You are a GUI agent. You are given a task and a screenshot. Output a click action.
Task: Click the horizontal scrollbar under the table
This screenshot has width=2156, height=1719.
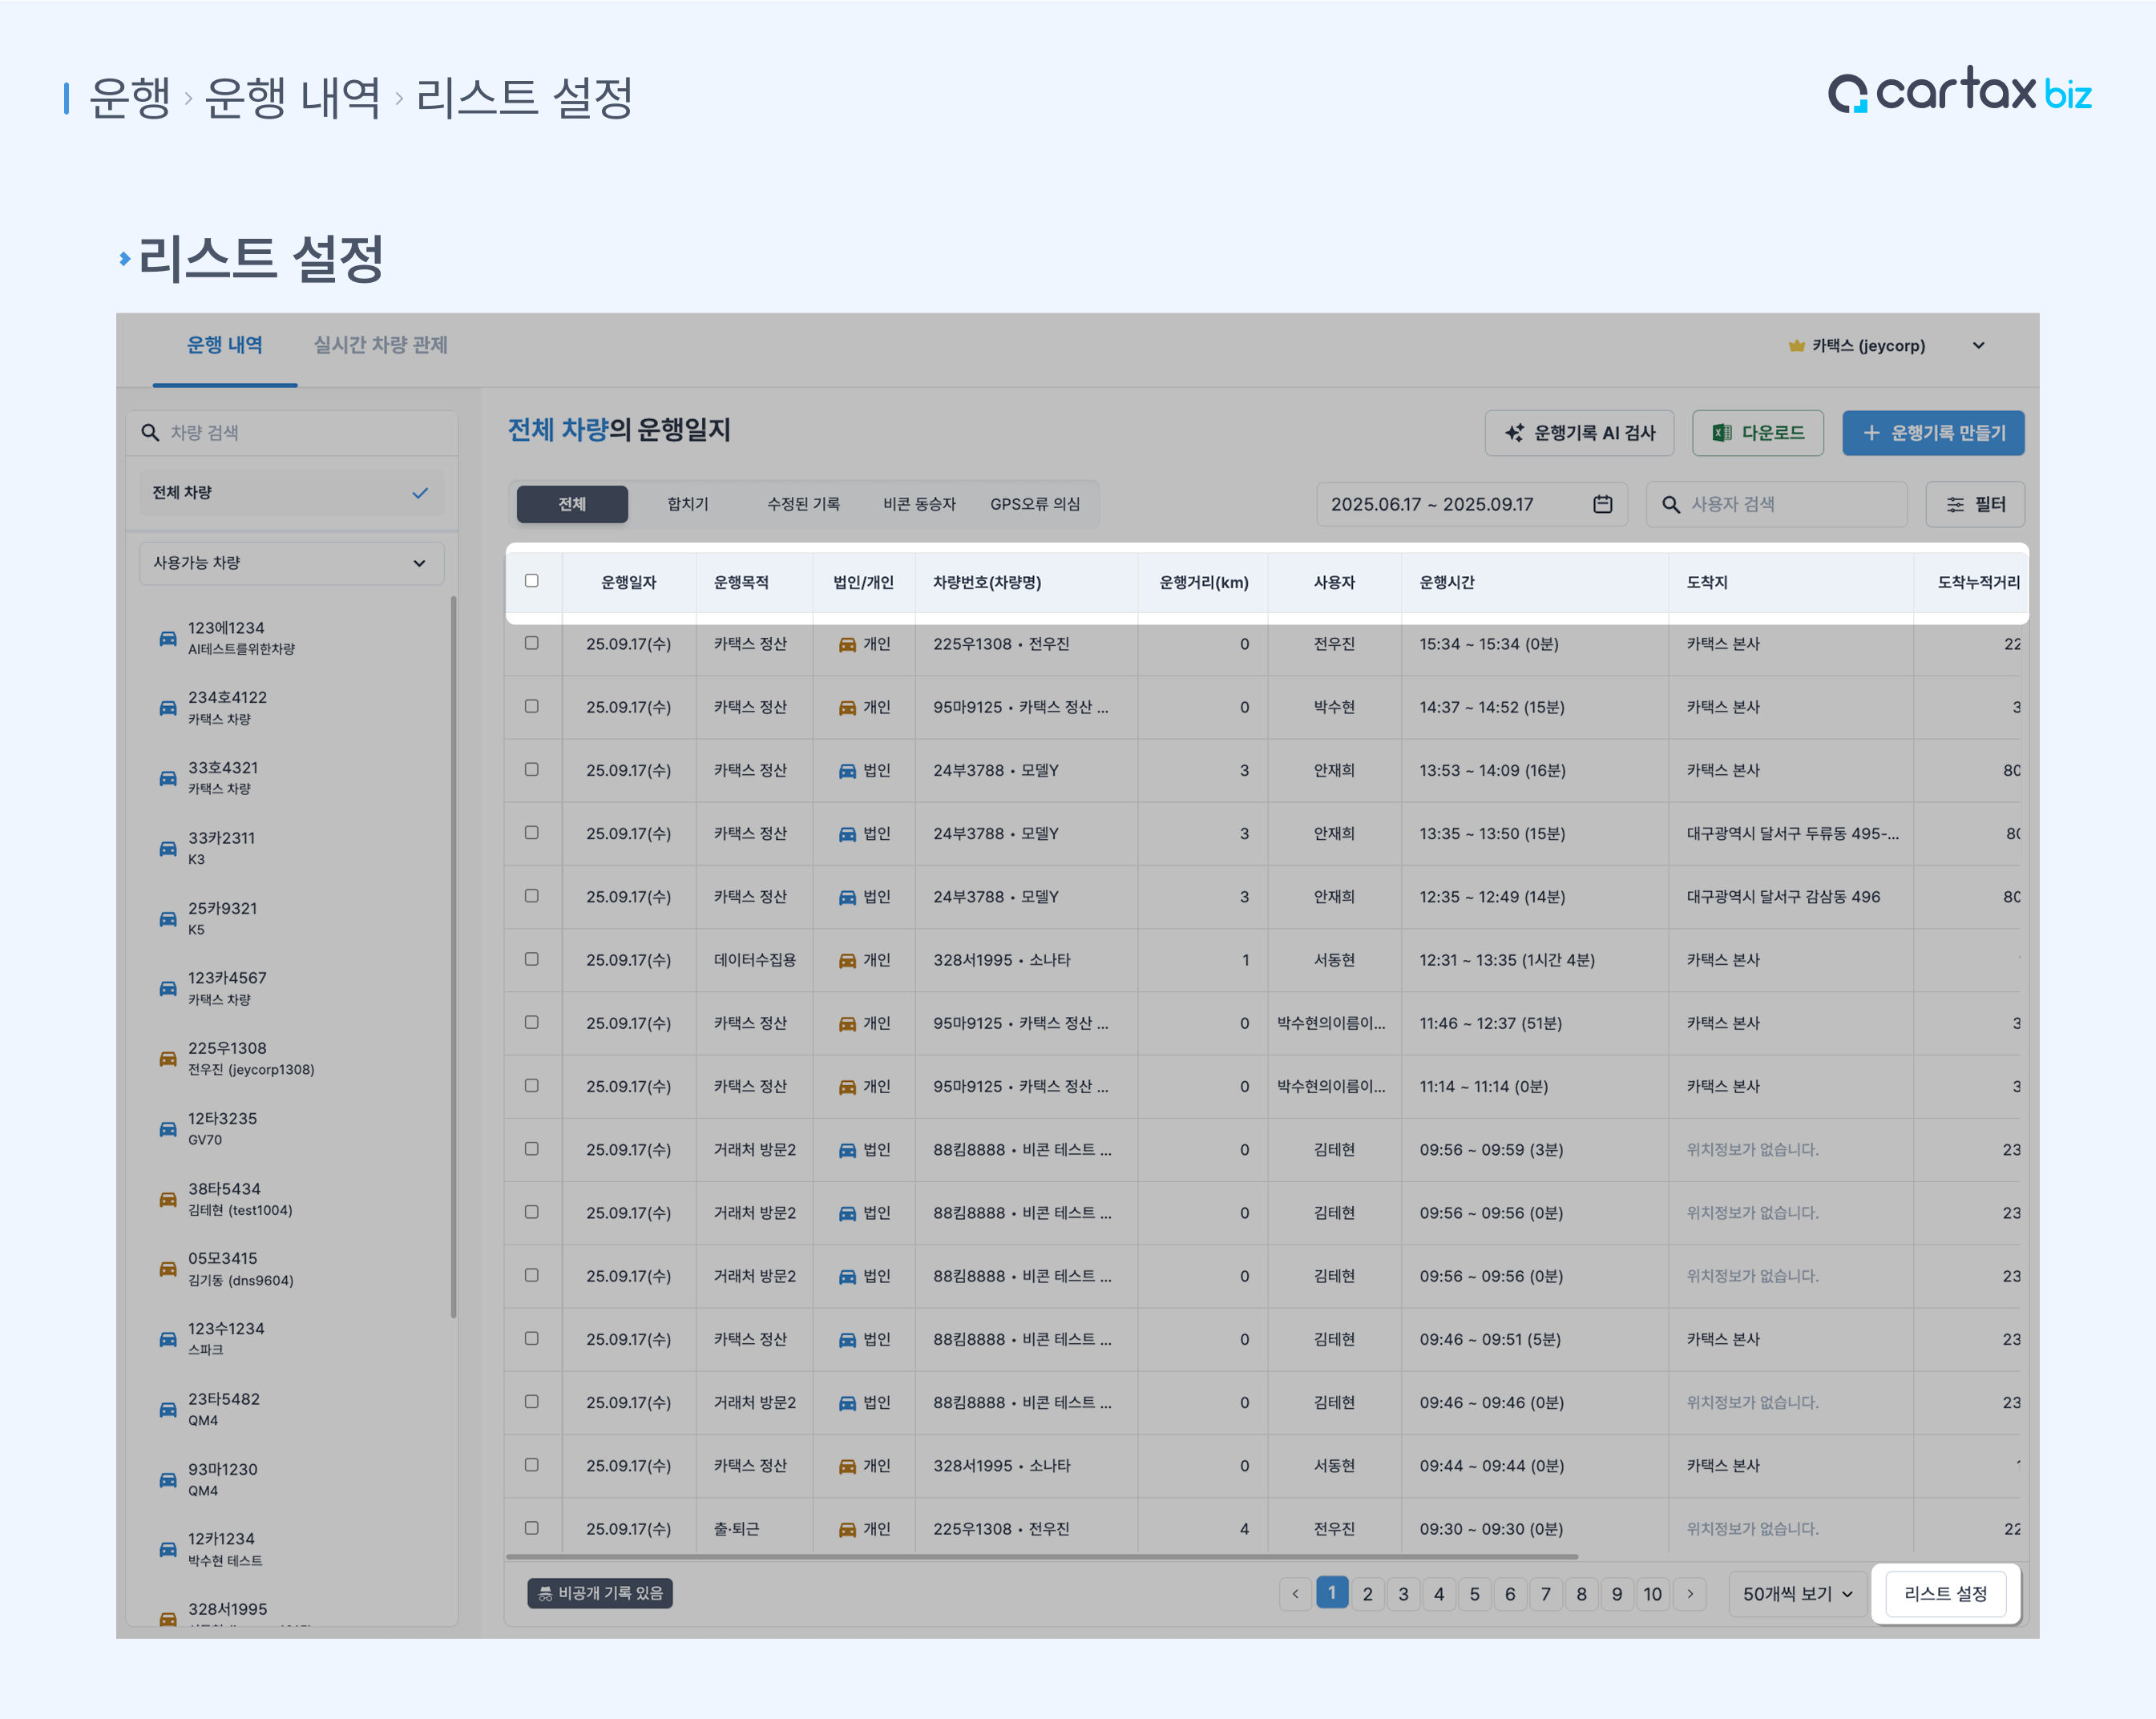[1040, 1556]
